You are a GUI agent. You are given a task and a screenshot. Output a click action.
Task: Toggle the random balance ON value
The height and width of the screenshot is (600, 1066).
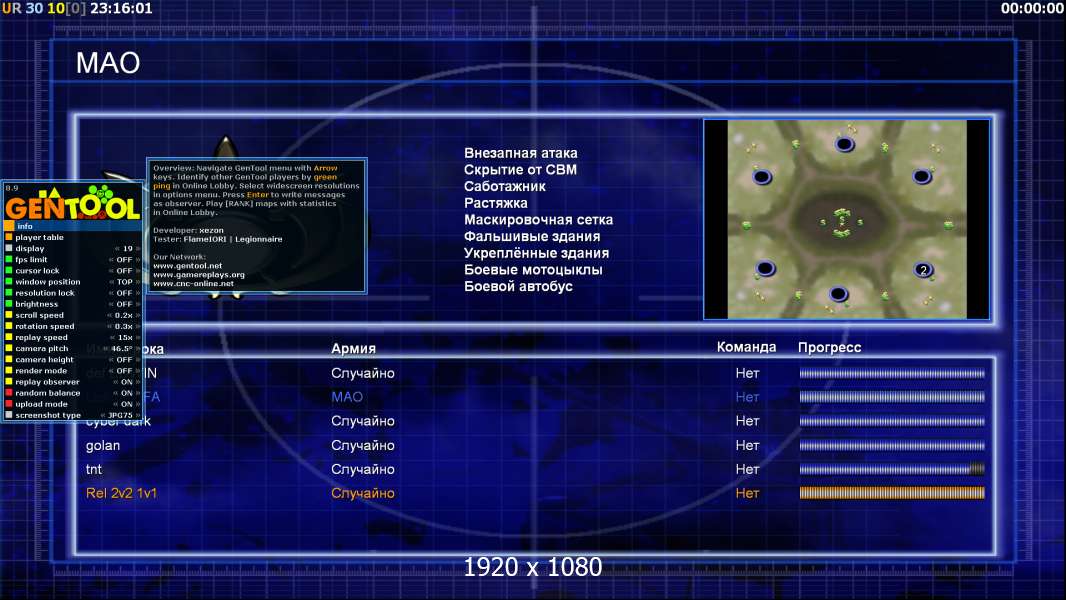click(126, 393)
